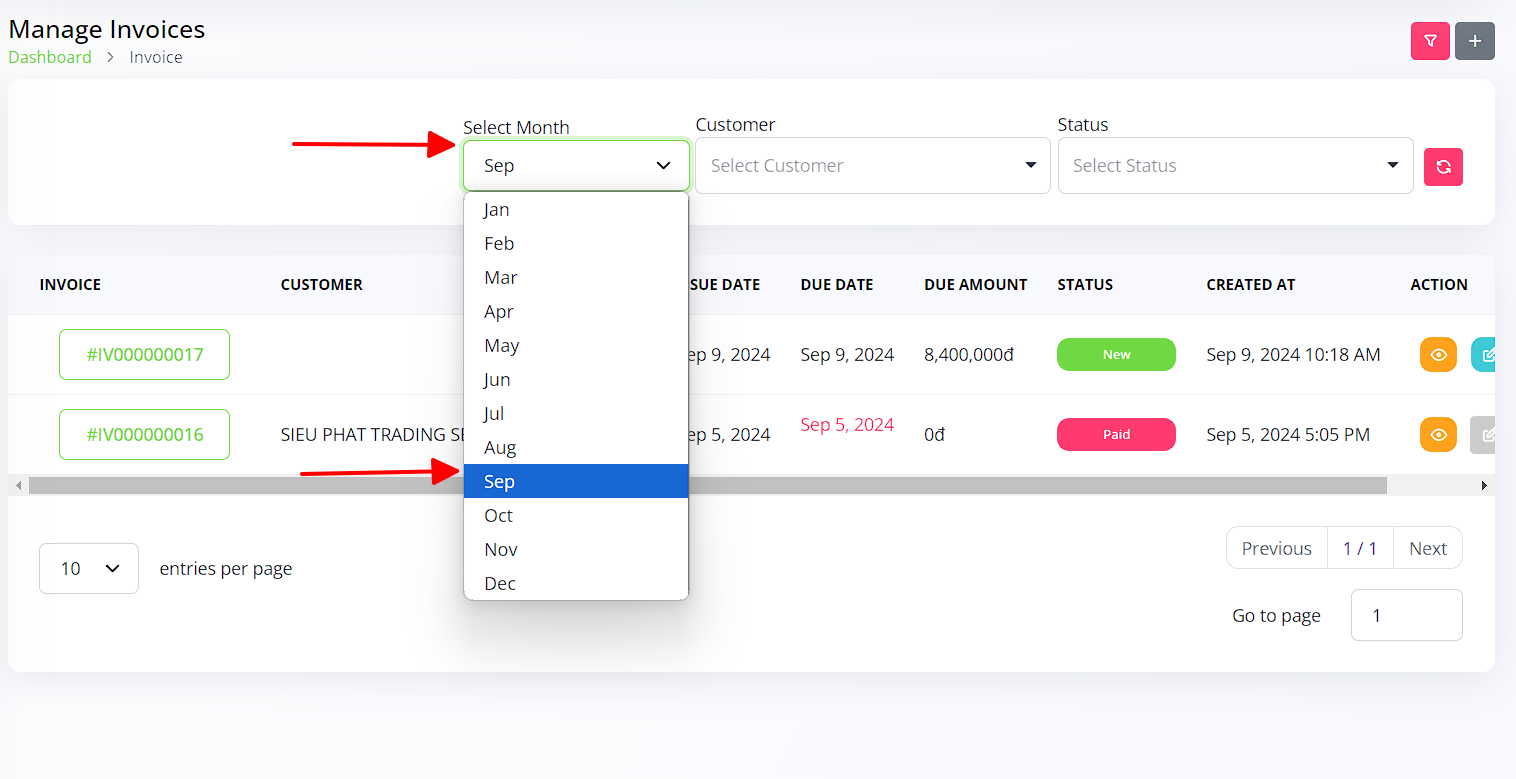Choose Dec from the month list
The width and height of the screenshot is (1516, 779).
[x=576, y=584]
